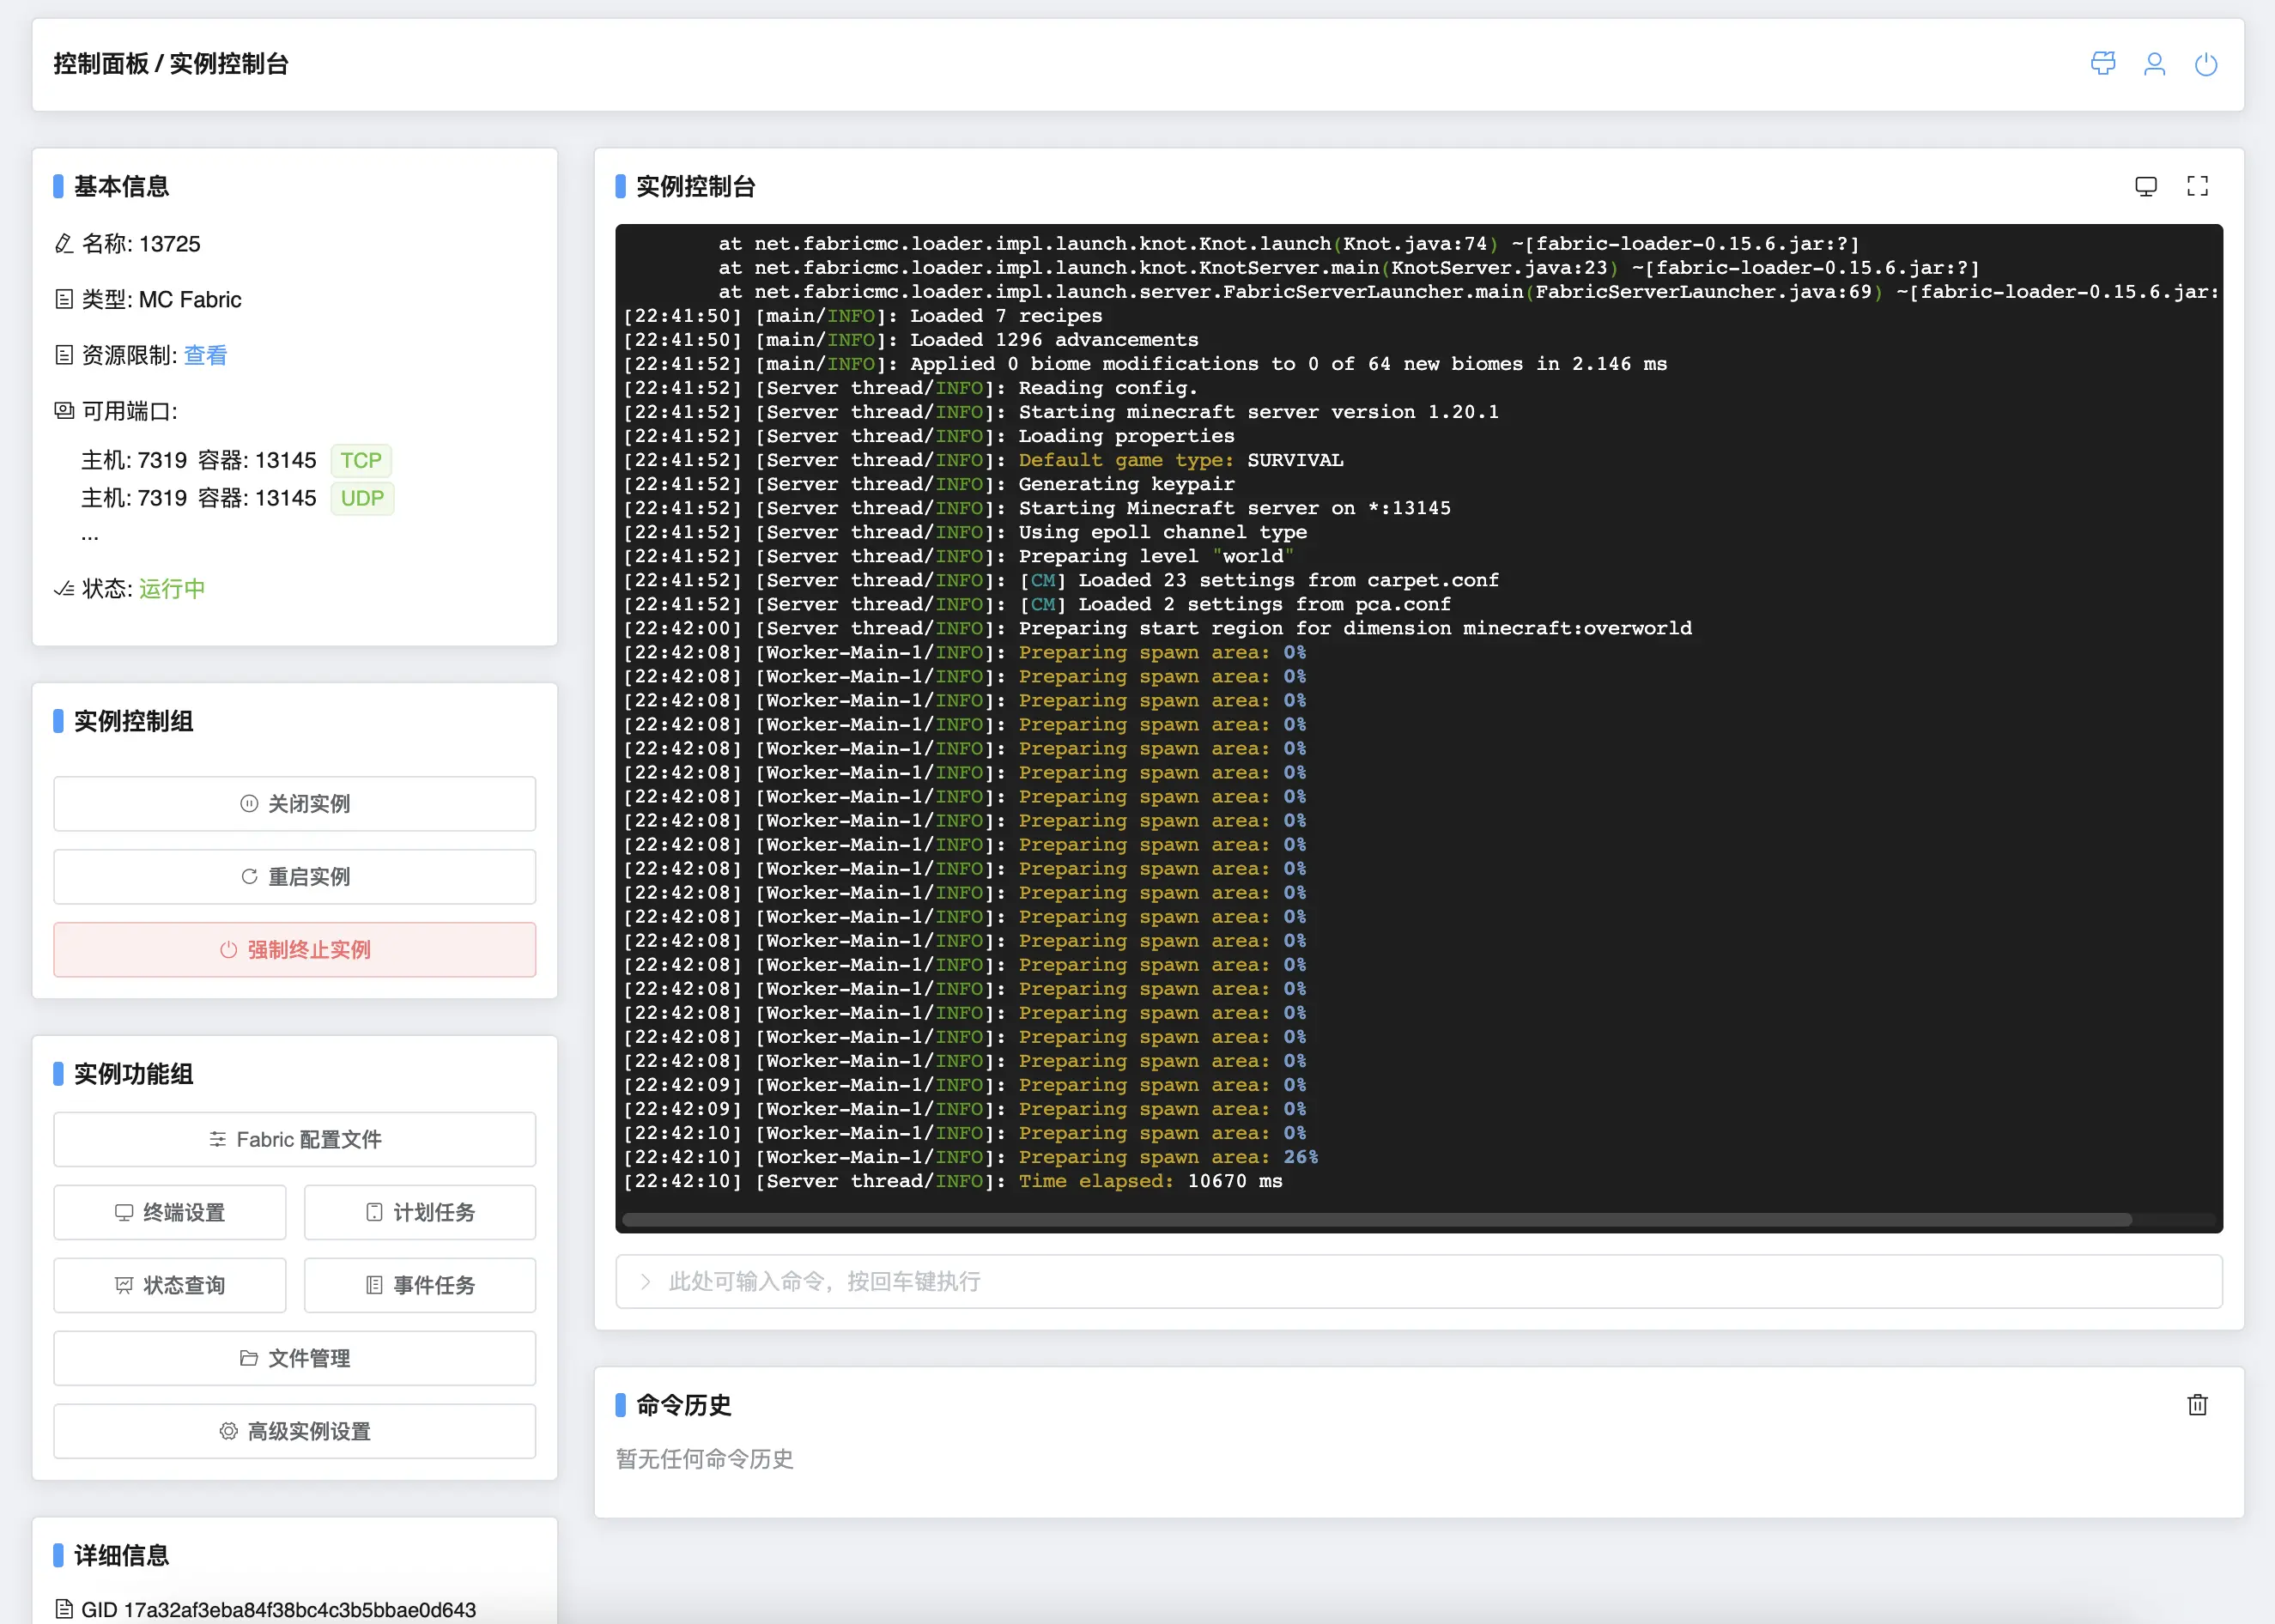Click the prompt chevron in command input
This screenshot has width=2275, height=1624.
645,1281
